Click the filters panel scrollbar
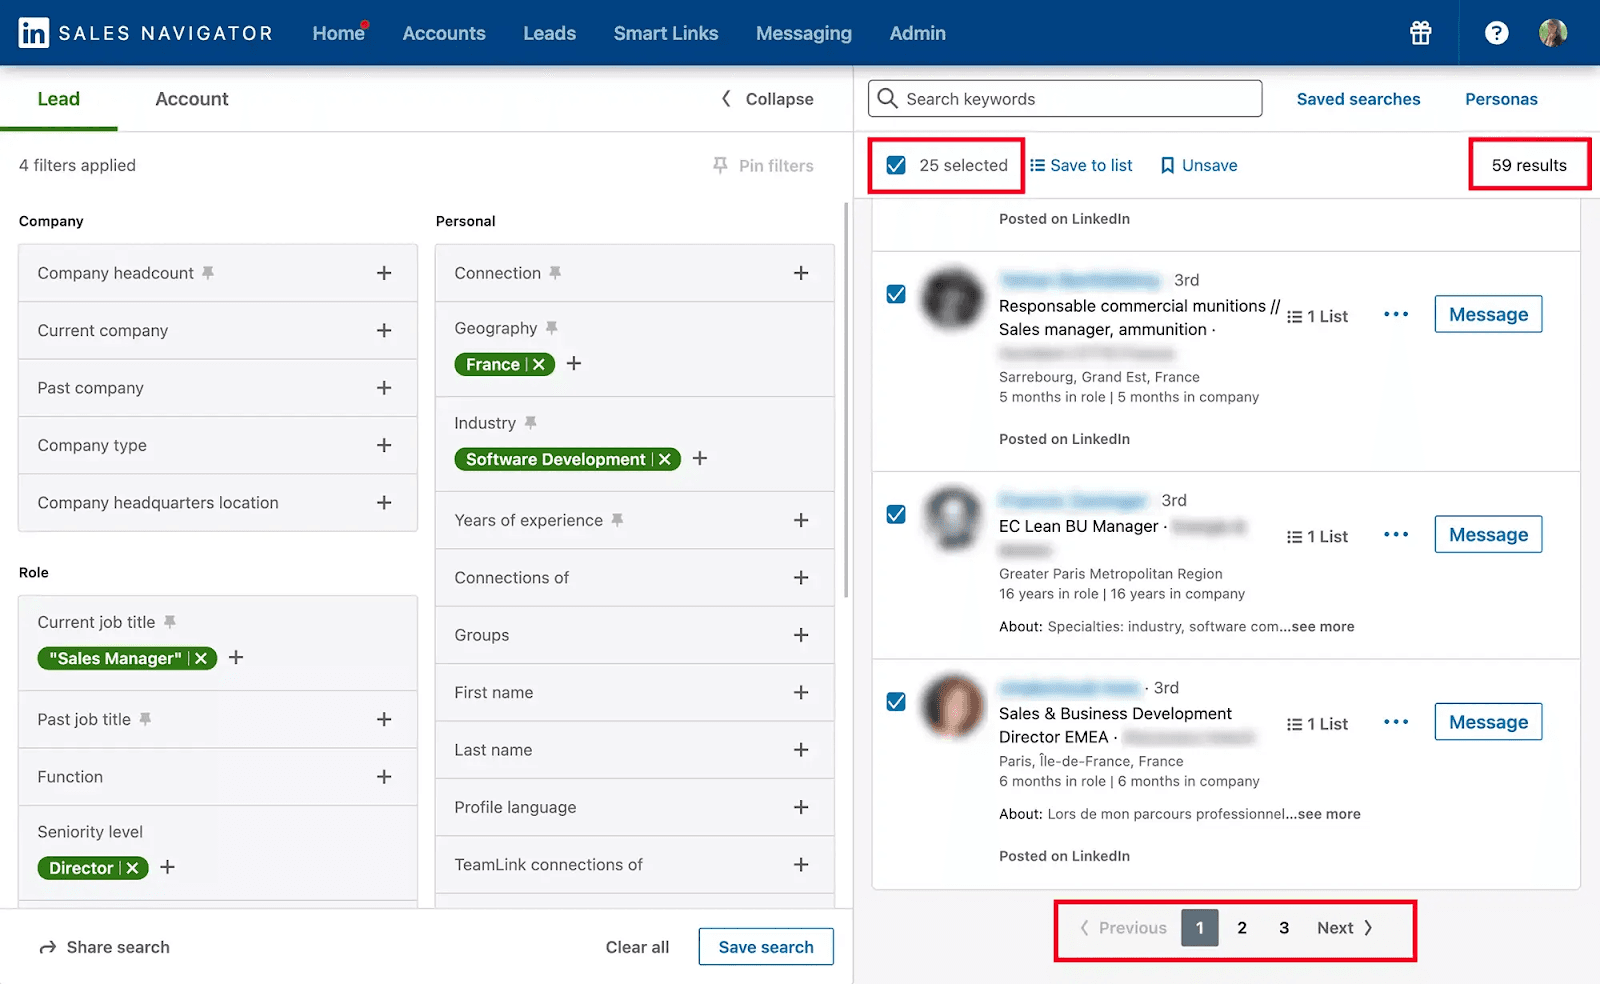 tap(847, 400)
